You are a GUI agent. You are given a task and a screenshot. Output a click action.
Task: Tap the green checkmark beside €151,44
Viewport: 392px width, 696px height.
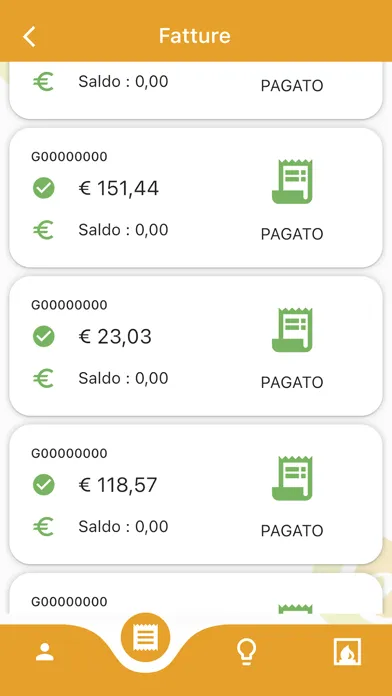click(44, 188)
